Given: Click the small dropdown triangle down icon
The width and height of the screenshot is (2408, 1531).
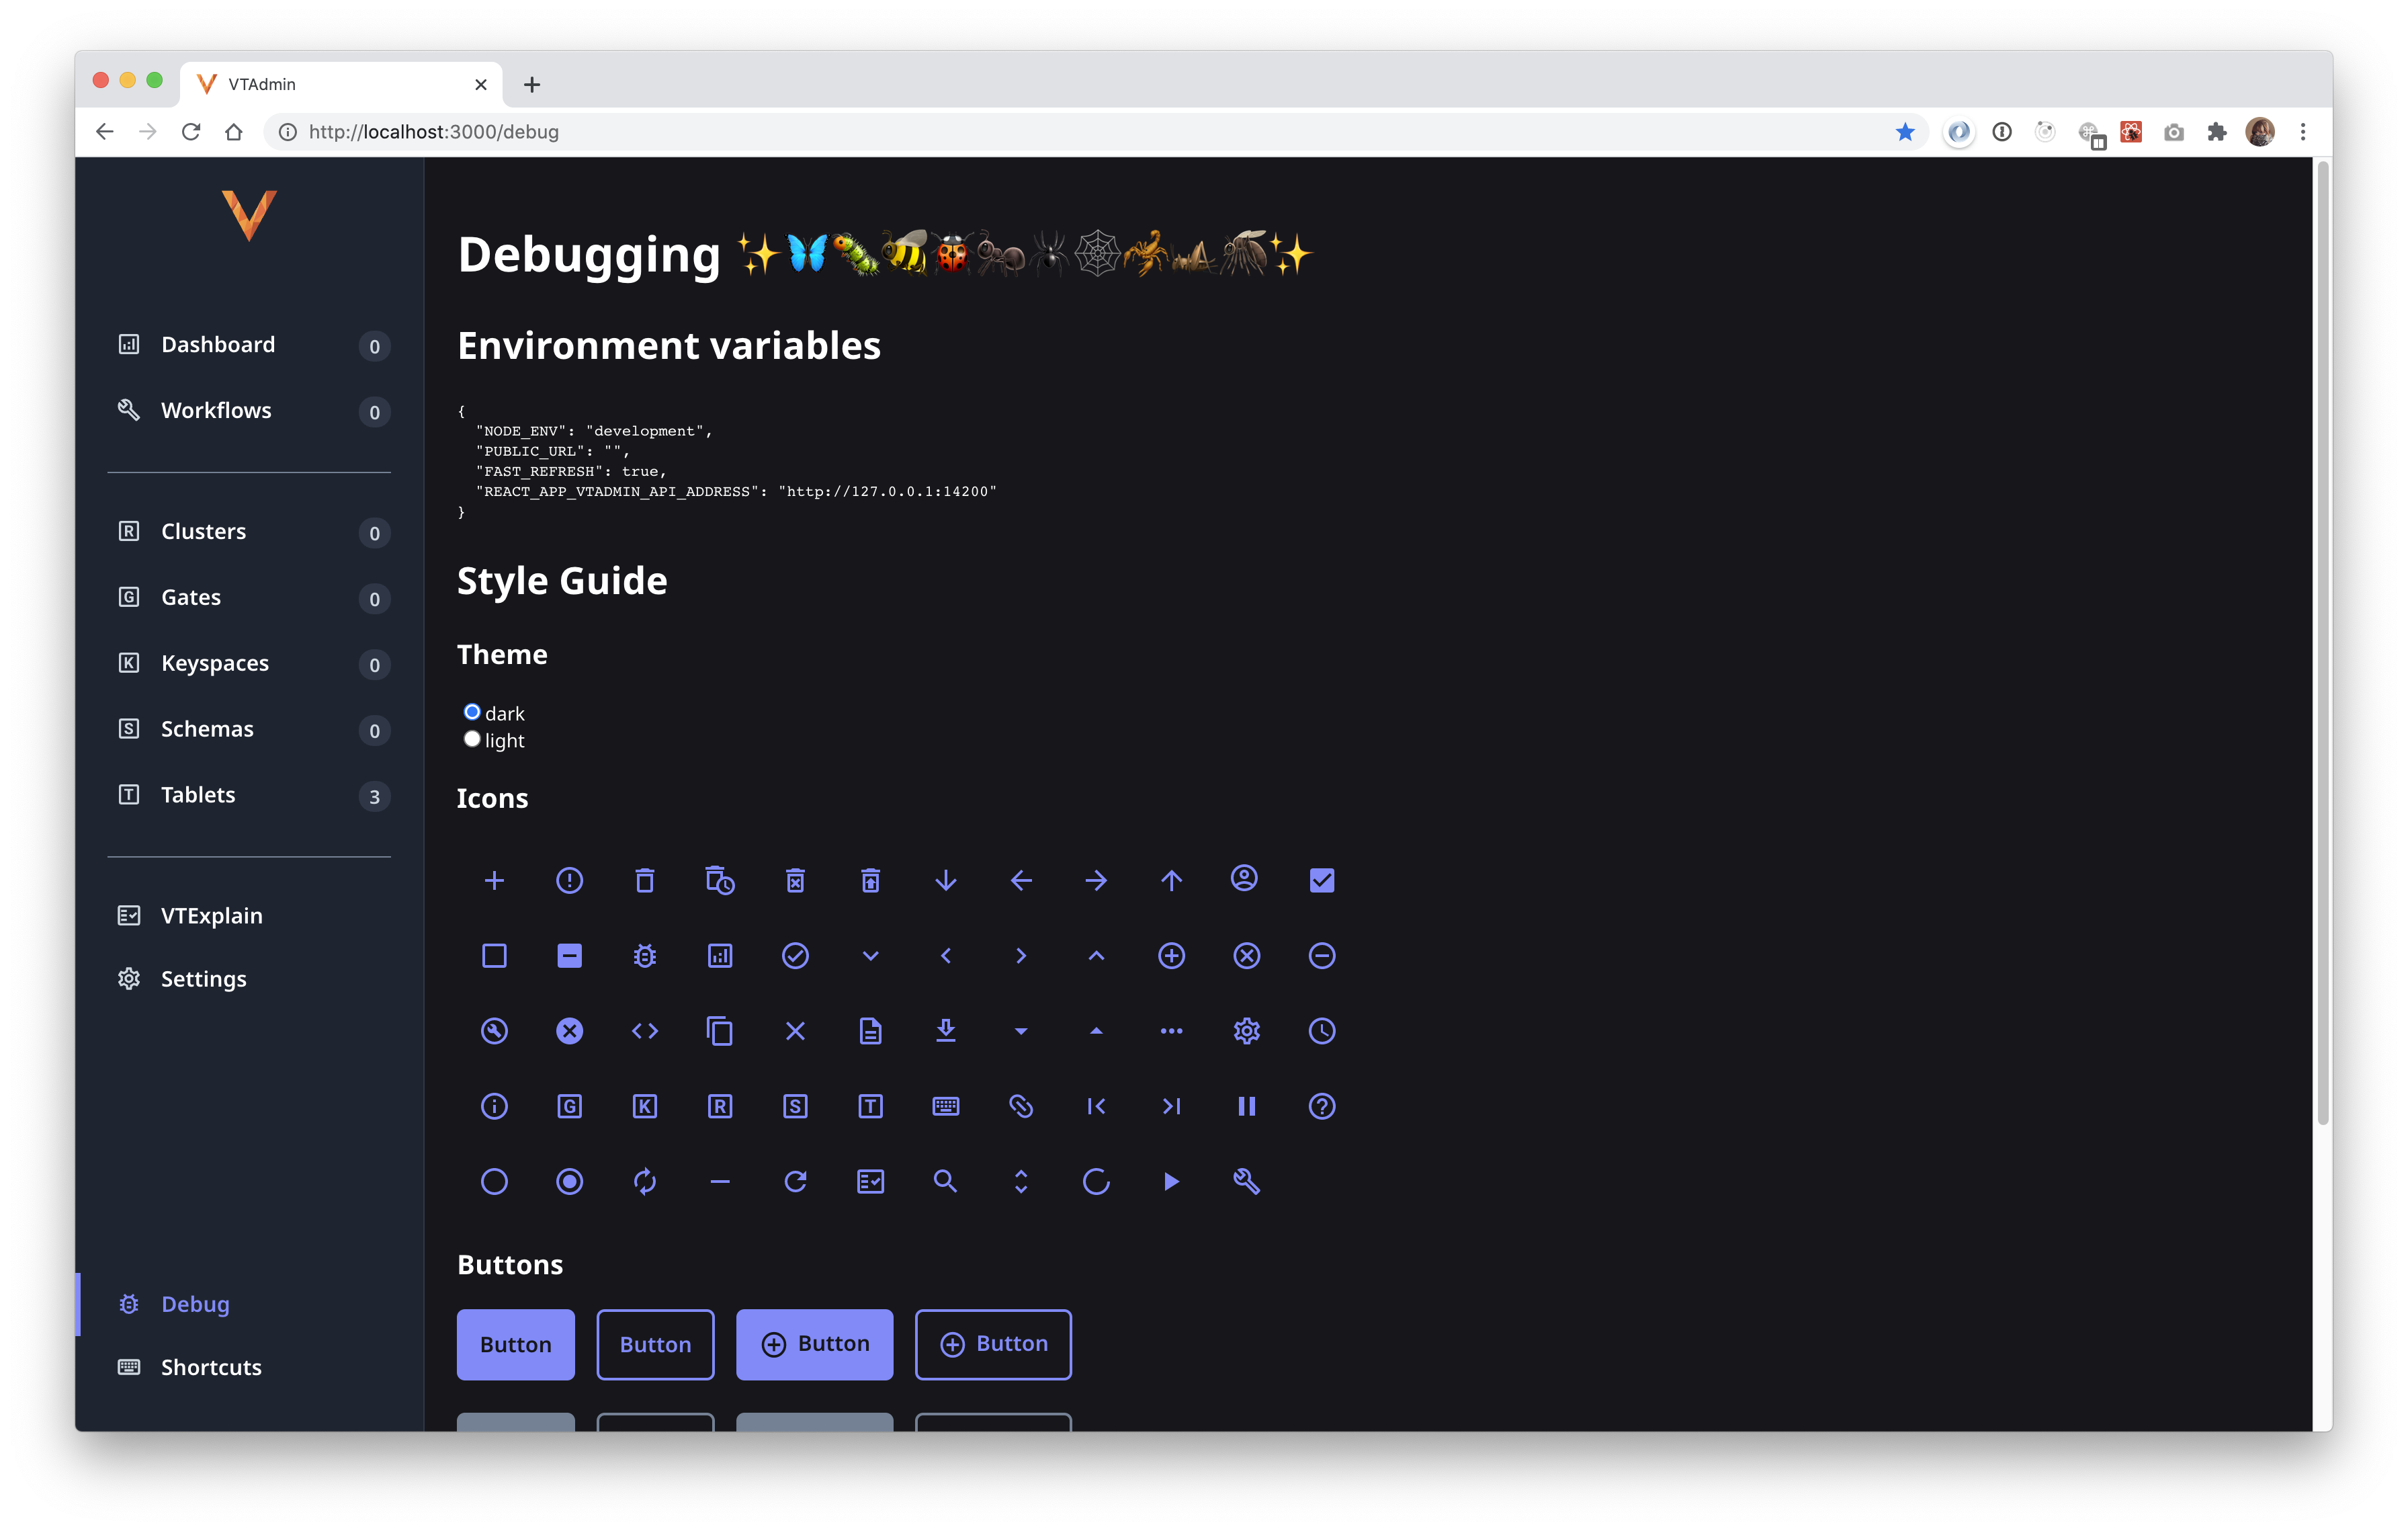Looking at the screenshot, I should click(1020, 1031).
